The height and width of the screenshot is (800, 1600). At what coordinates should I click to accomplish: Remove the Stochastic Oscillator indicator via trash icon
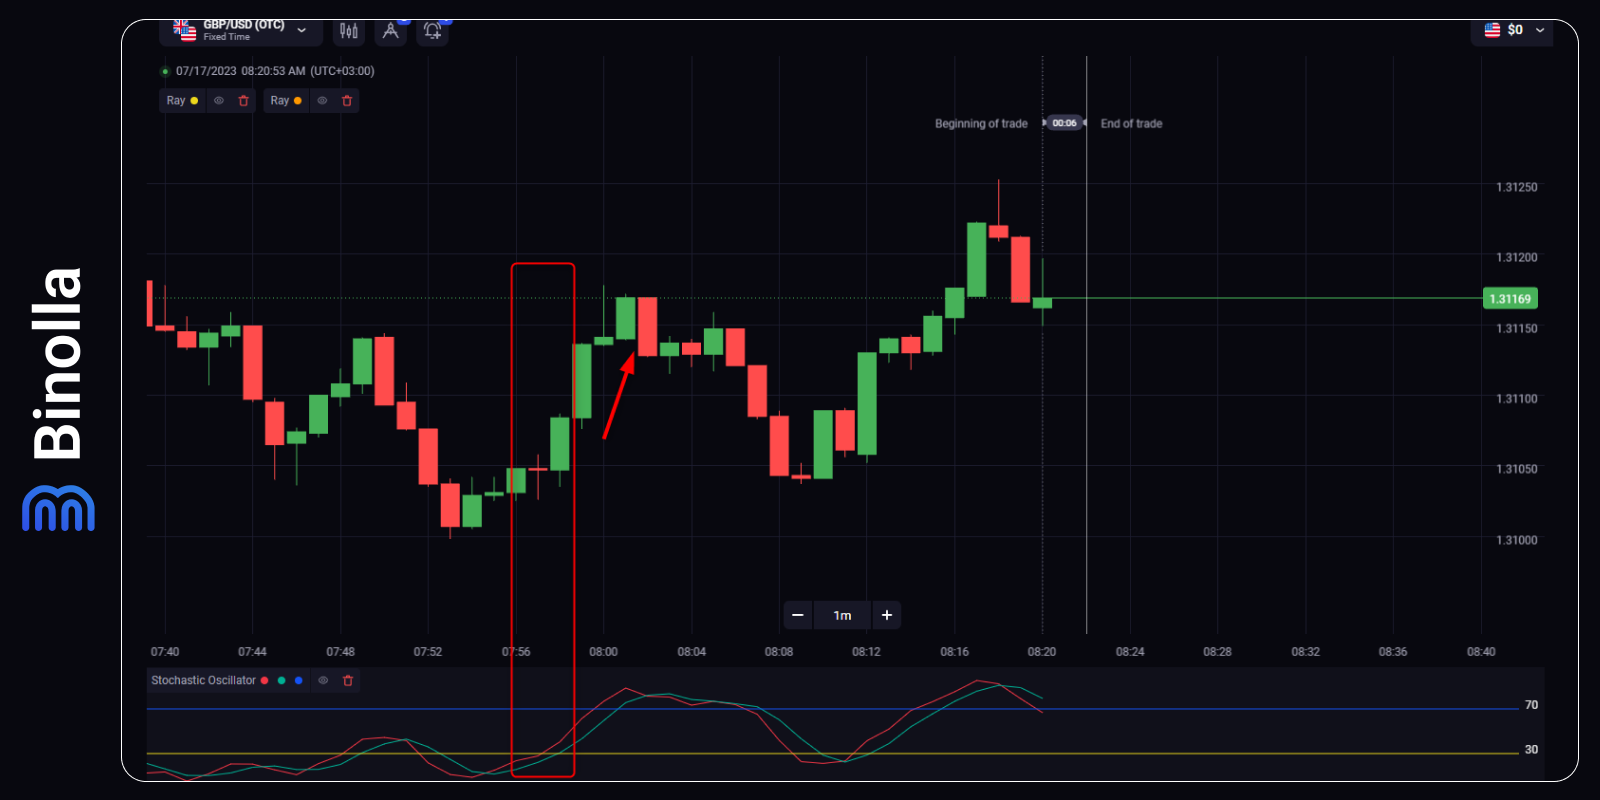(348, 681)
